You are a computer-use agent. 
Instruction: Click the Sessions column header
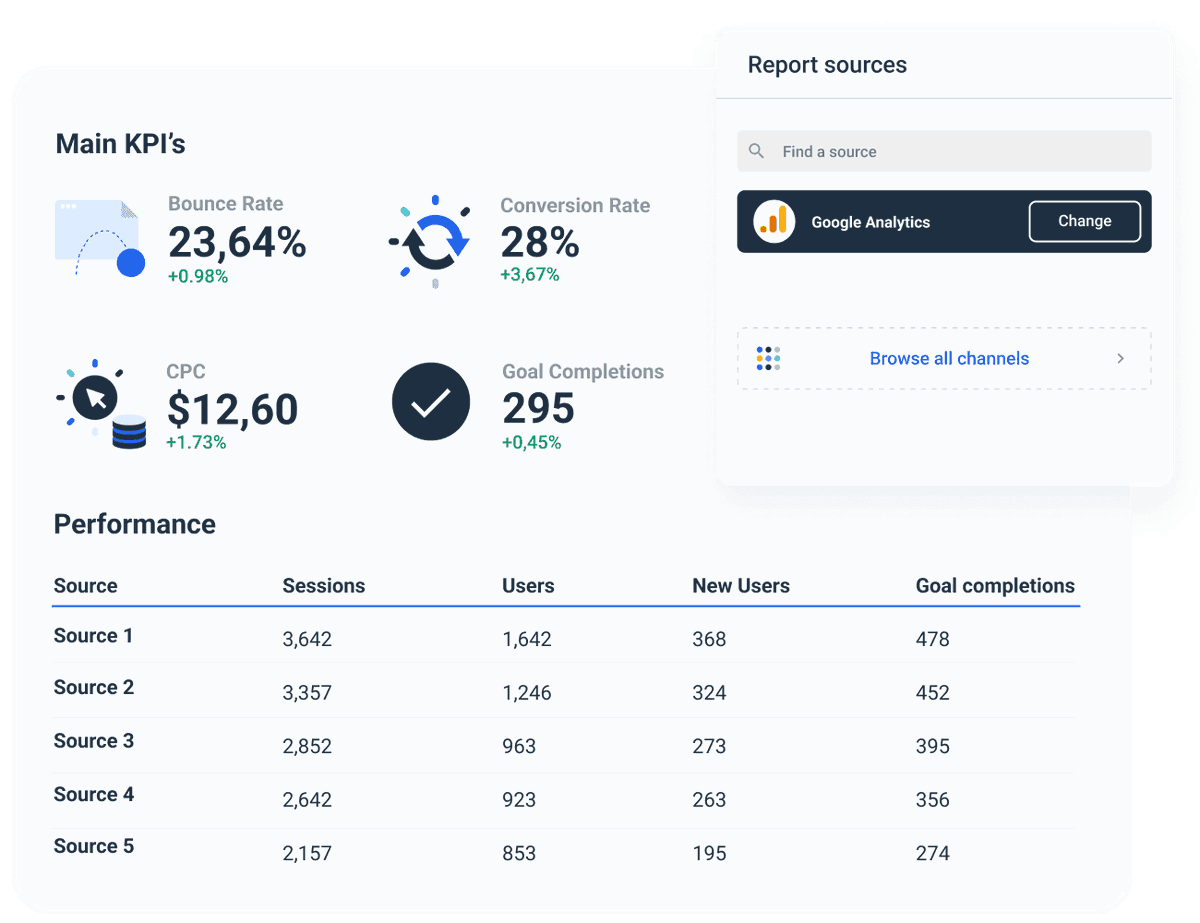[x=323, y=585]
